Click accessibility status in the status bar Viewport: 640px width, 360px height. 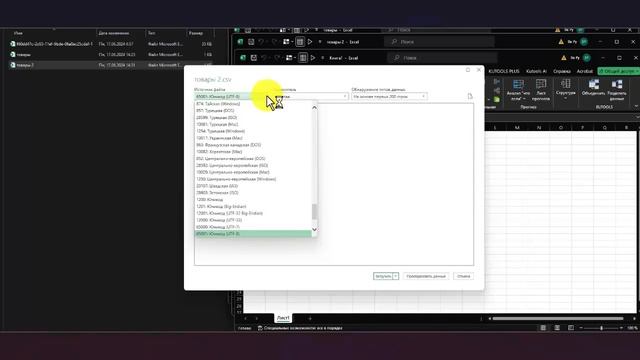coord(300,328)
